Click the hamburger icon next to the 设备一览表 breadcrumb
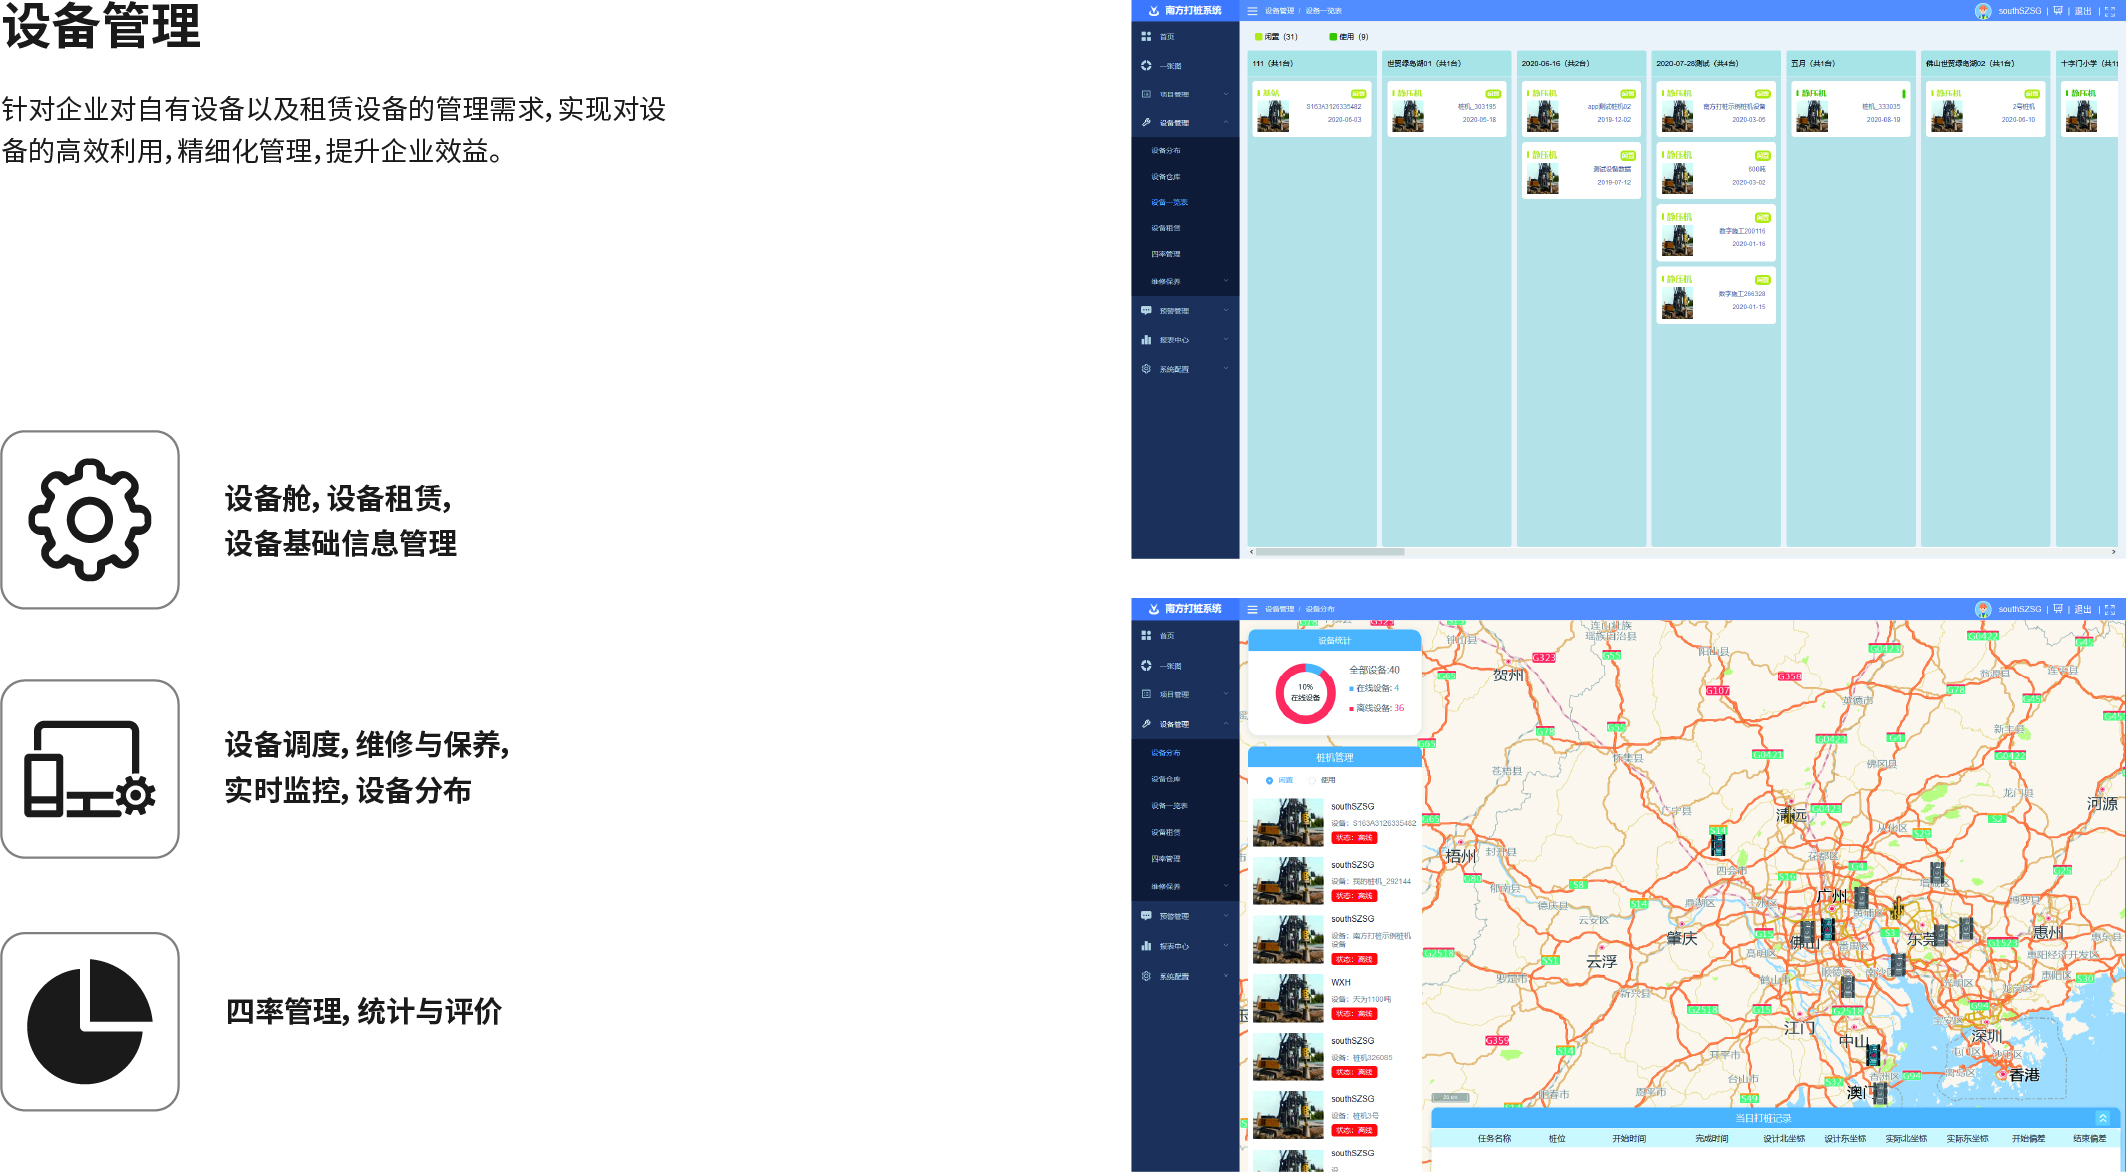2127x1172 pixels. click(1252, 11)
